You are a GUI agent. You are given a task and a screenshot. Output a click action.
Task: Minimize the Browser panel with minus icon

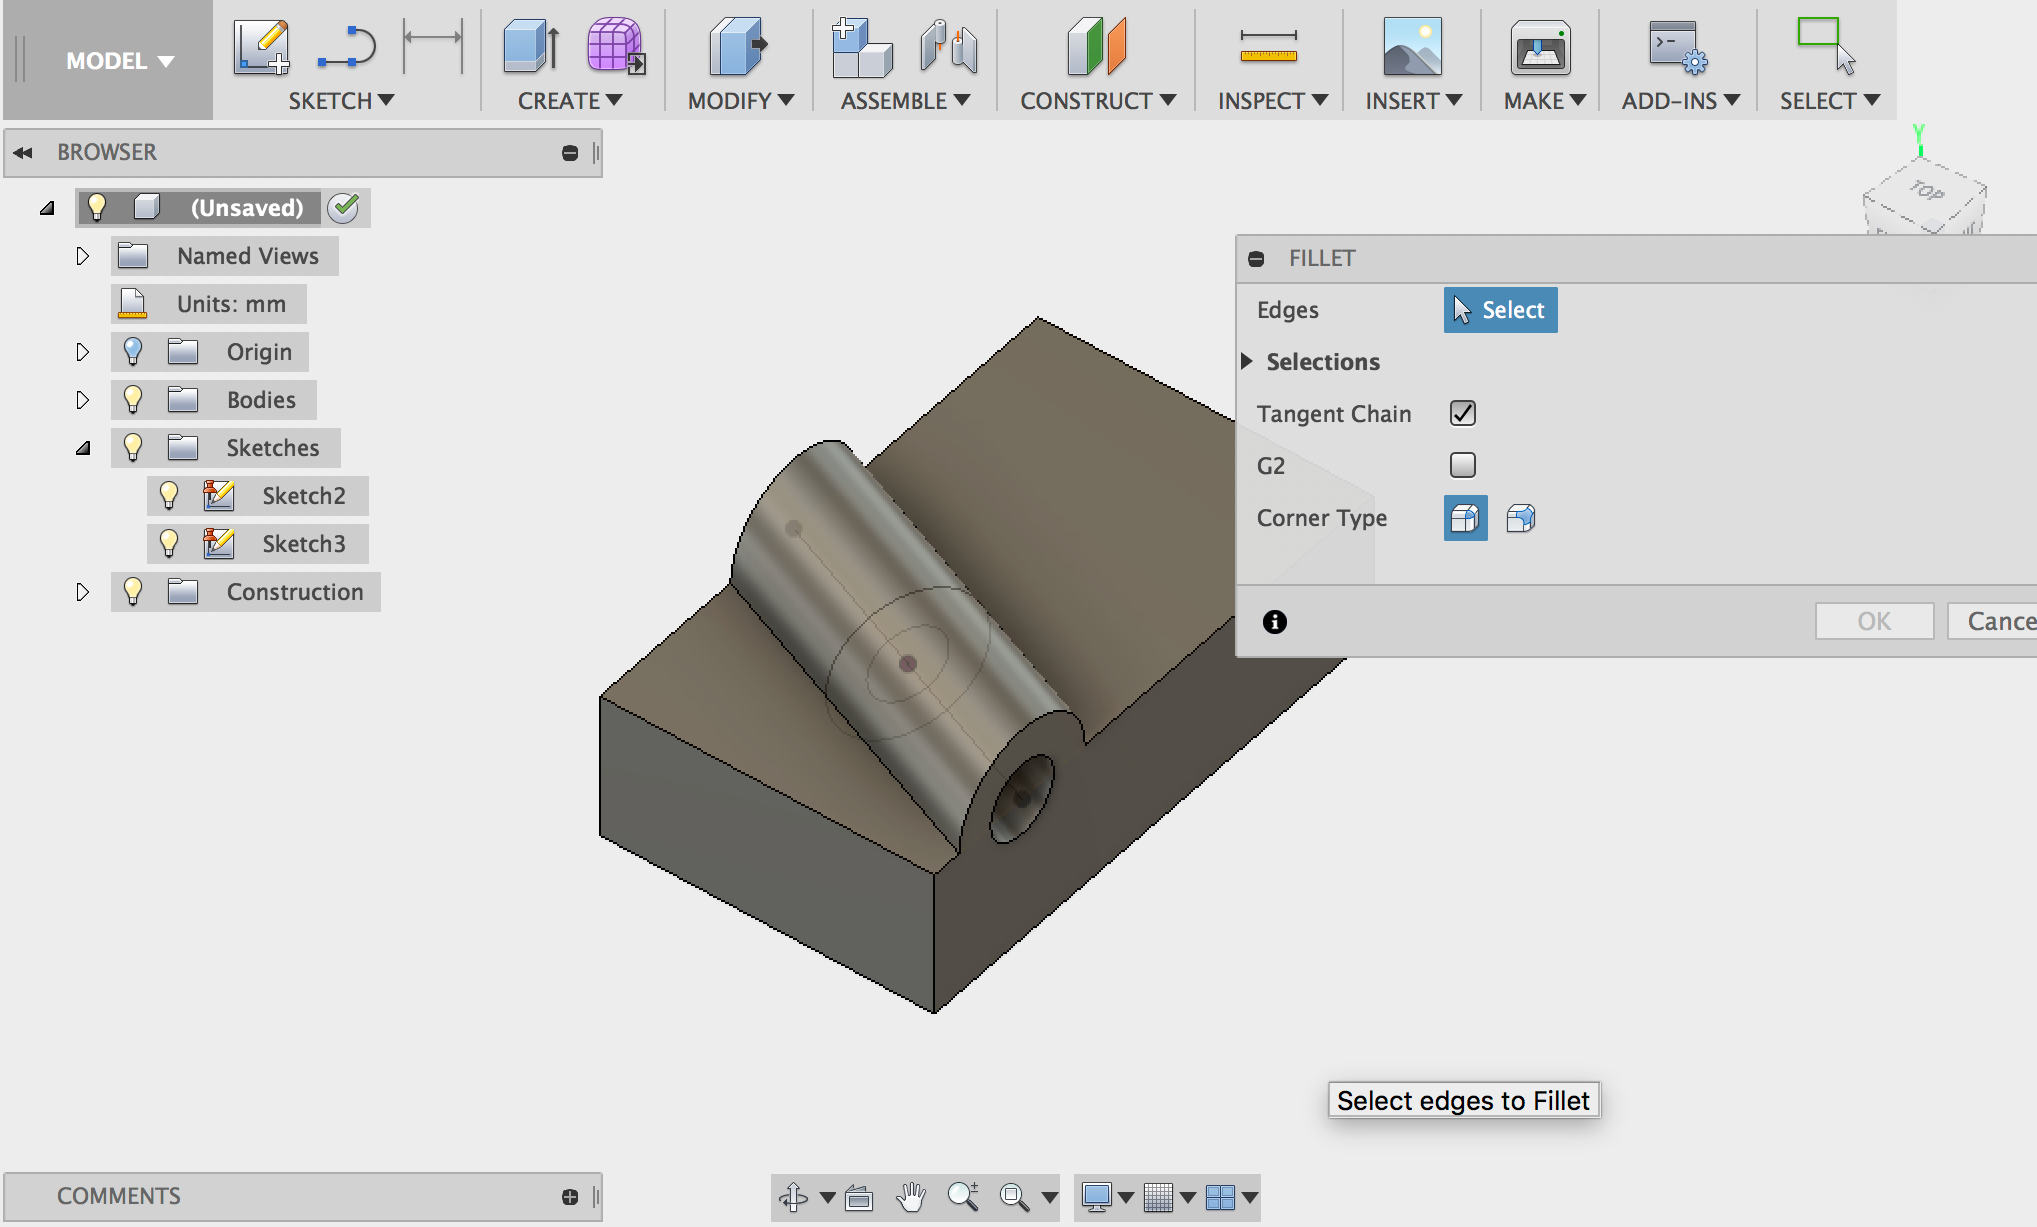tap(570, 153)
